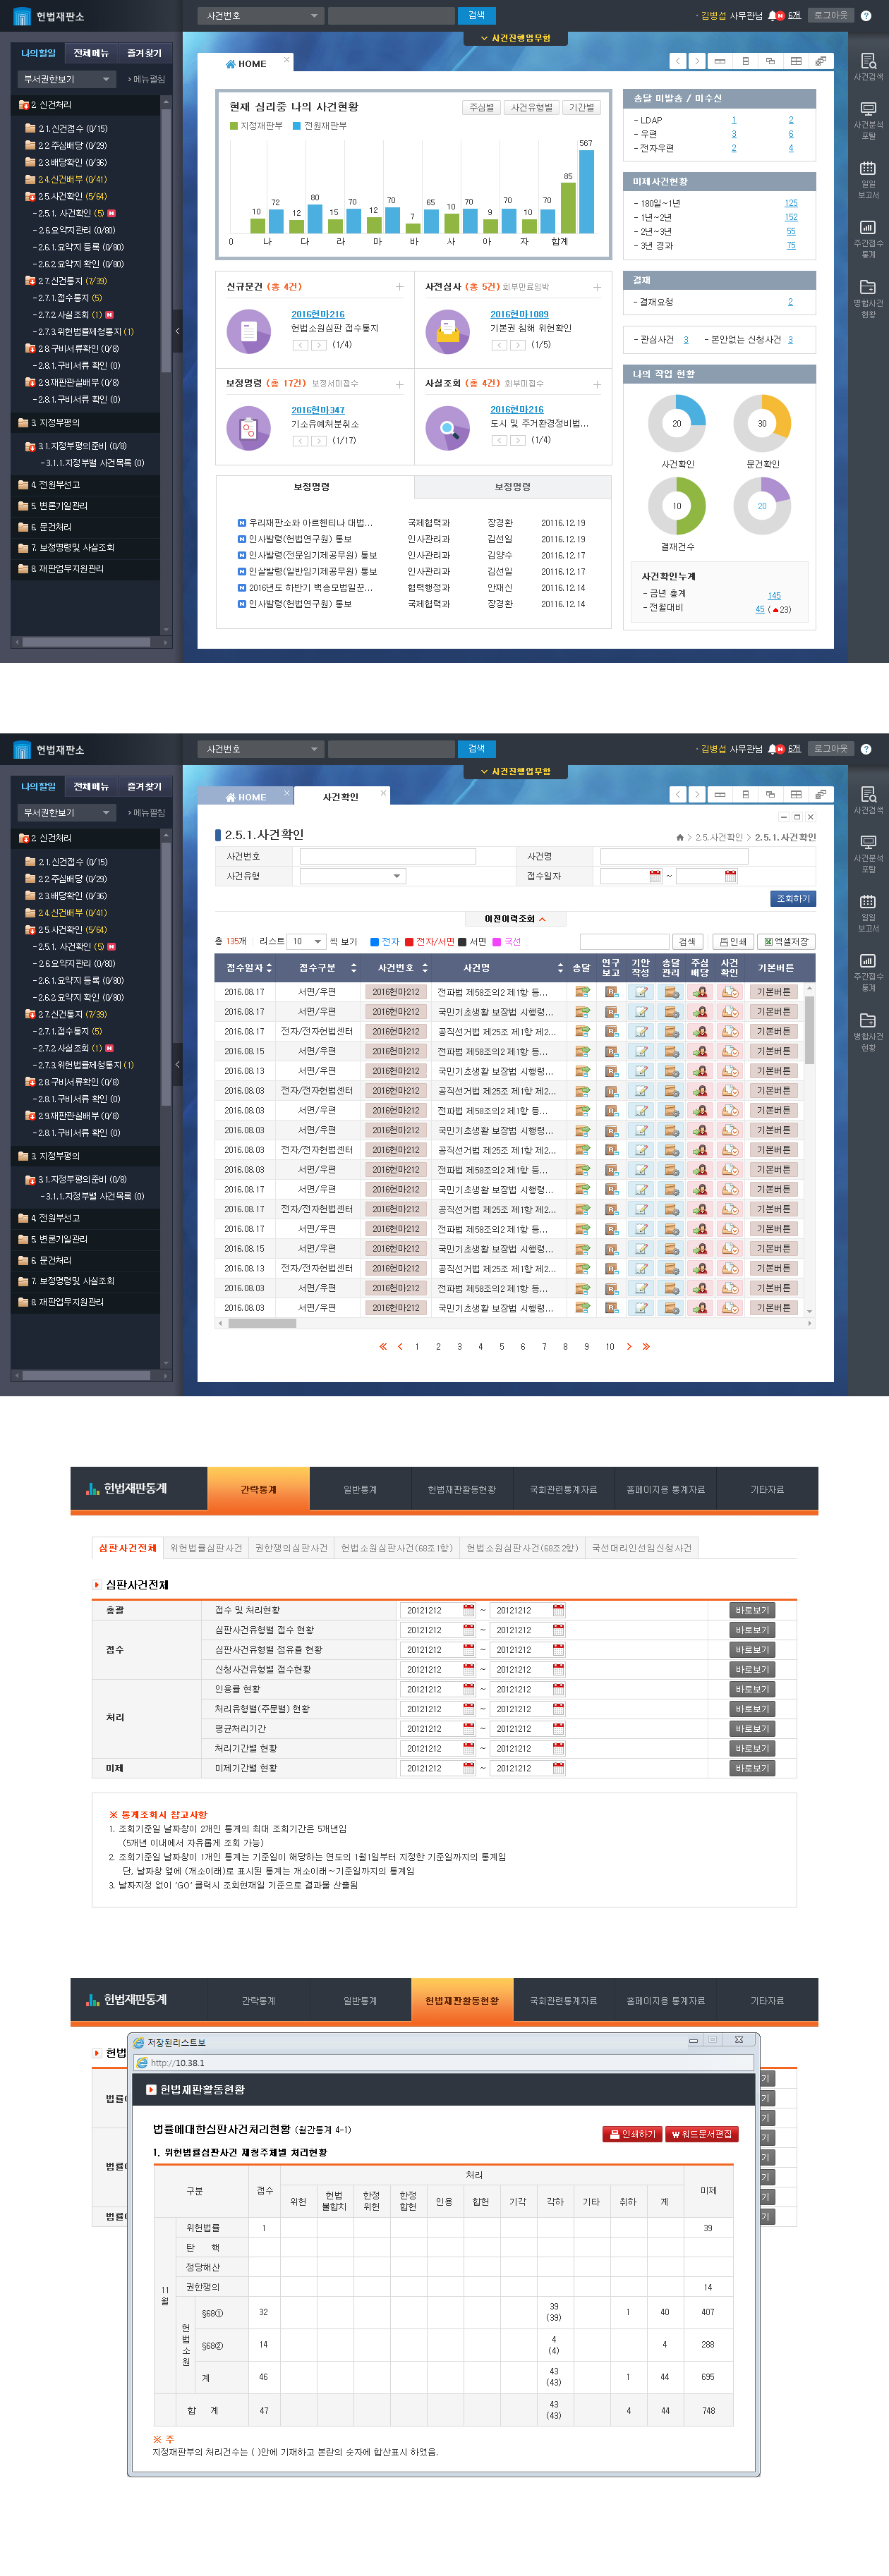Viewport: 889px width, 2576px height.
Task: Click the 보정명령 clipboard circle icon
Action: tap(248, 428)
